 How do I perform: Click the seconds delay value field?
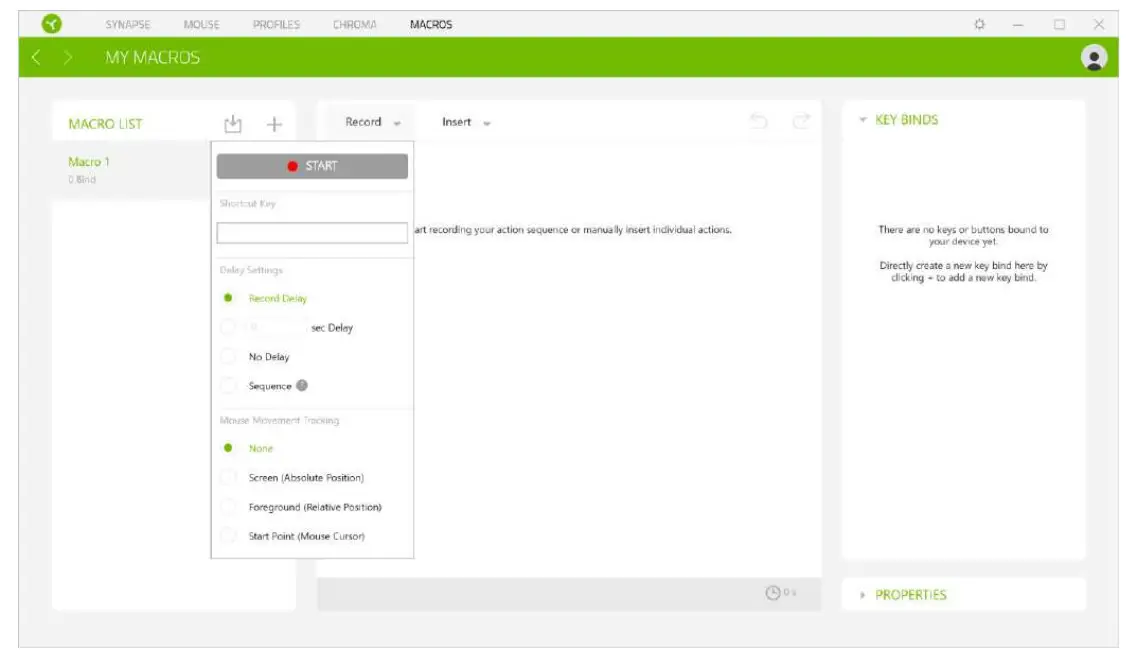tap(276, 327)
